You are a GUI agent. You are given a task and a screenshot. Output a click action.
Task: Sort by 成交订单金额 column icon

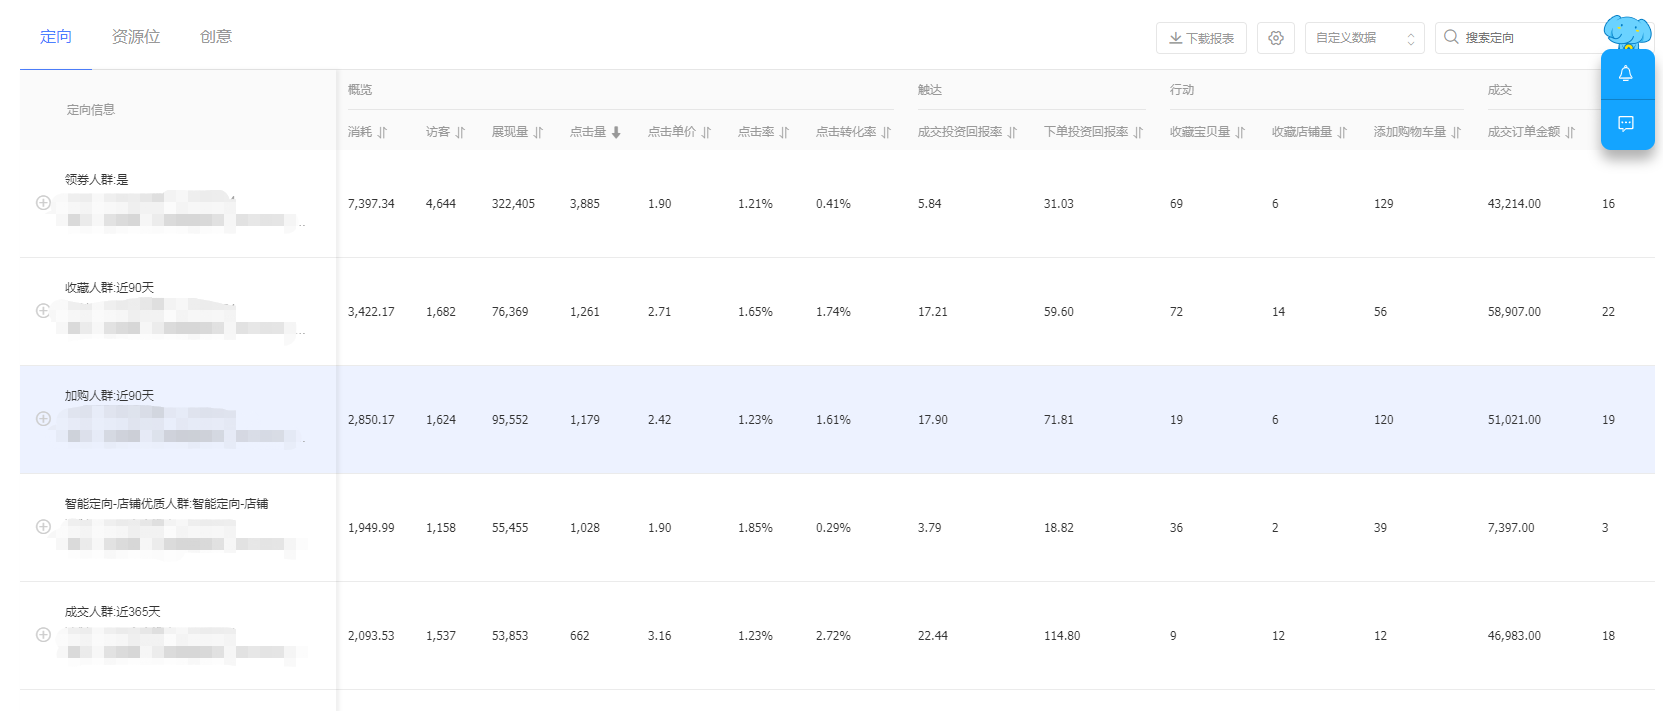point(1570,132)
